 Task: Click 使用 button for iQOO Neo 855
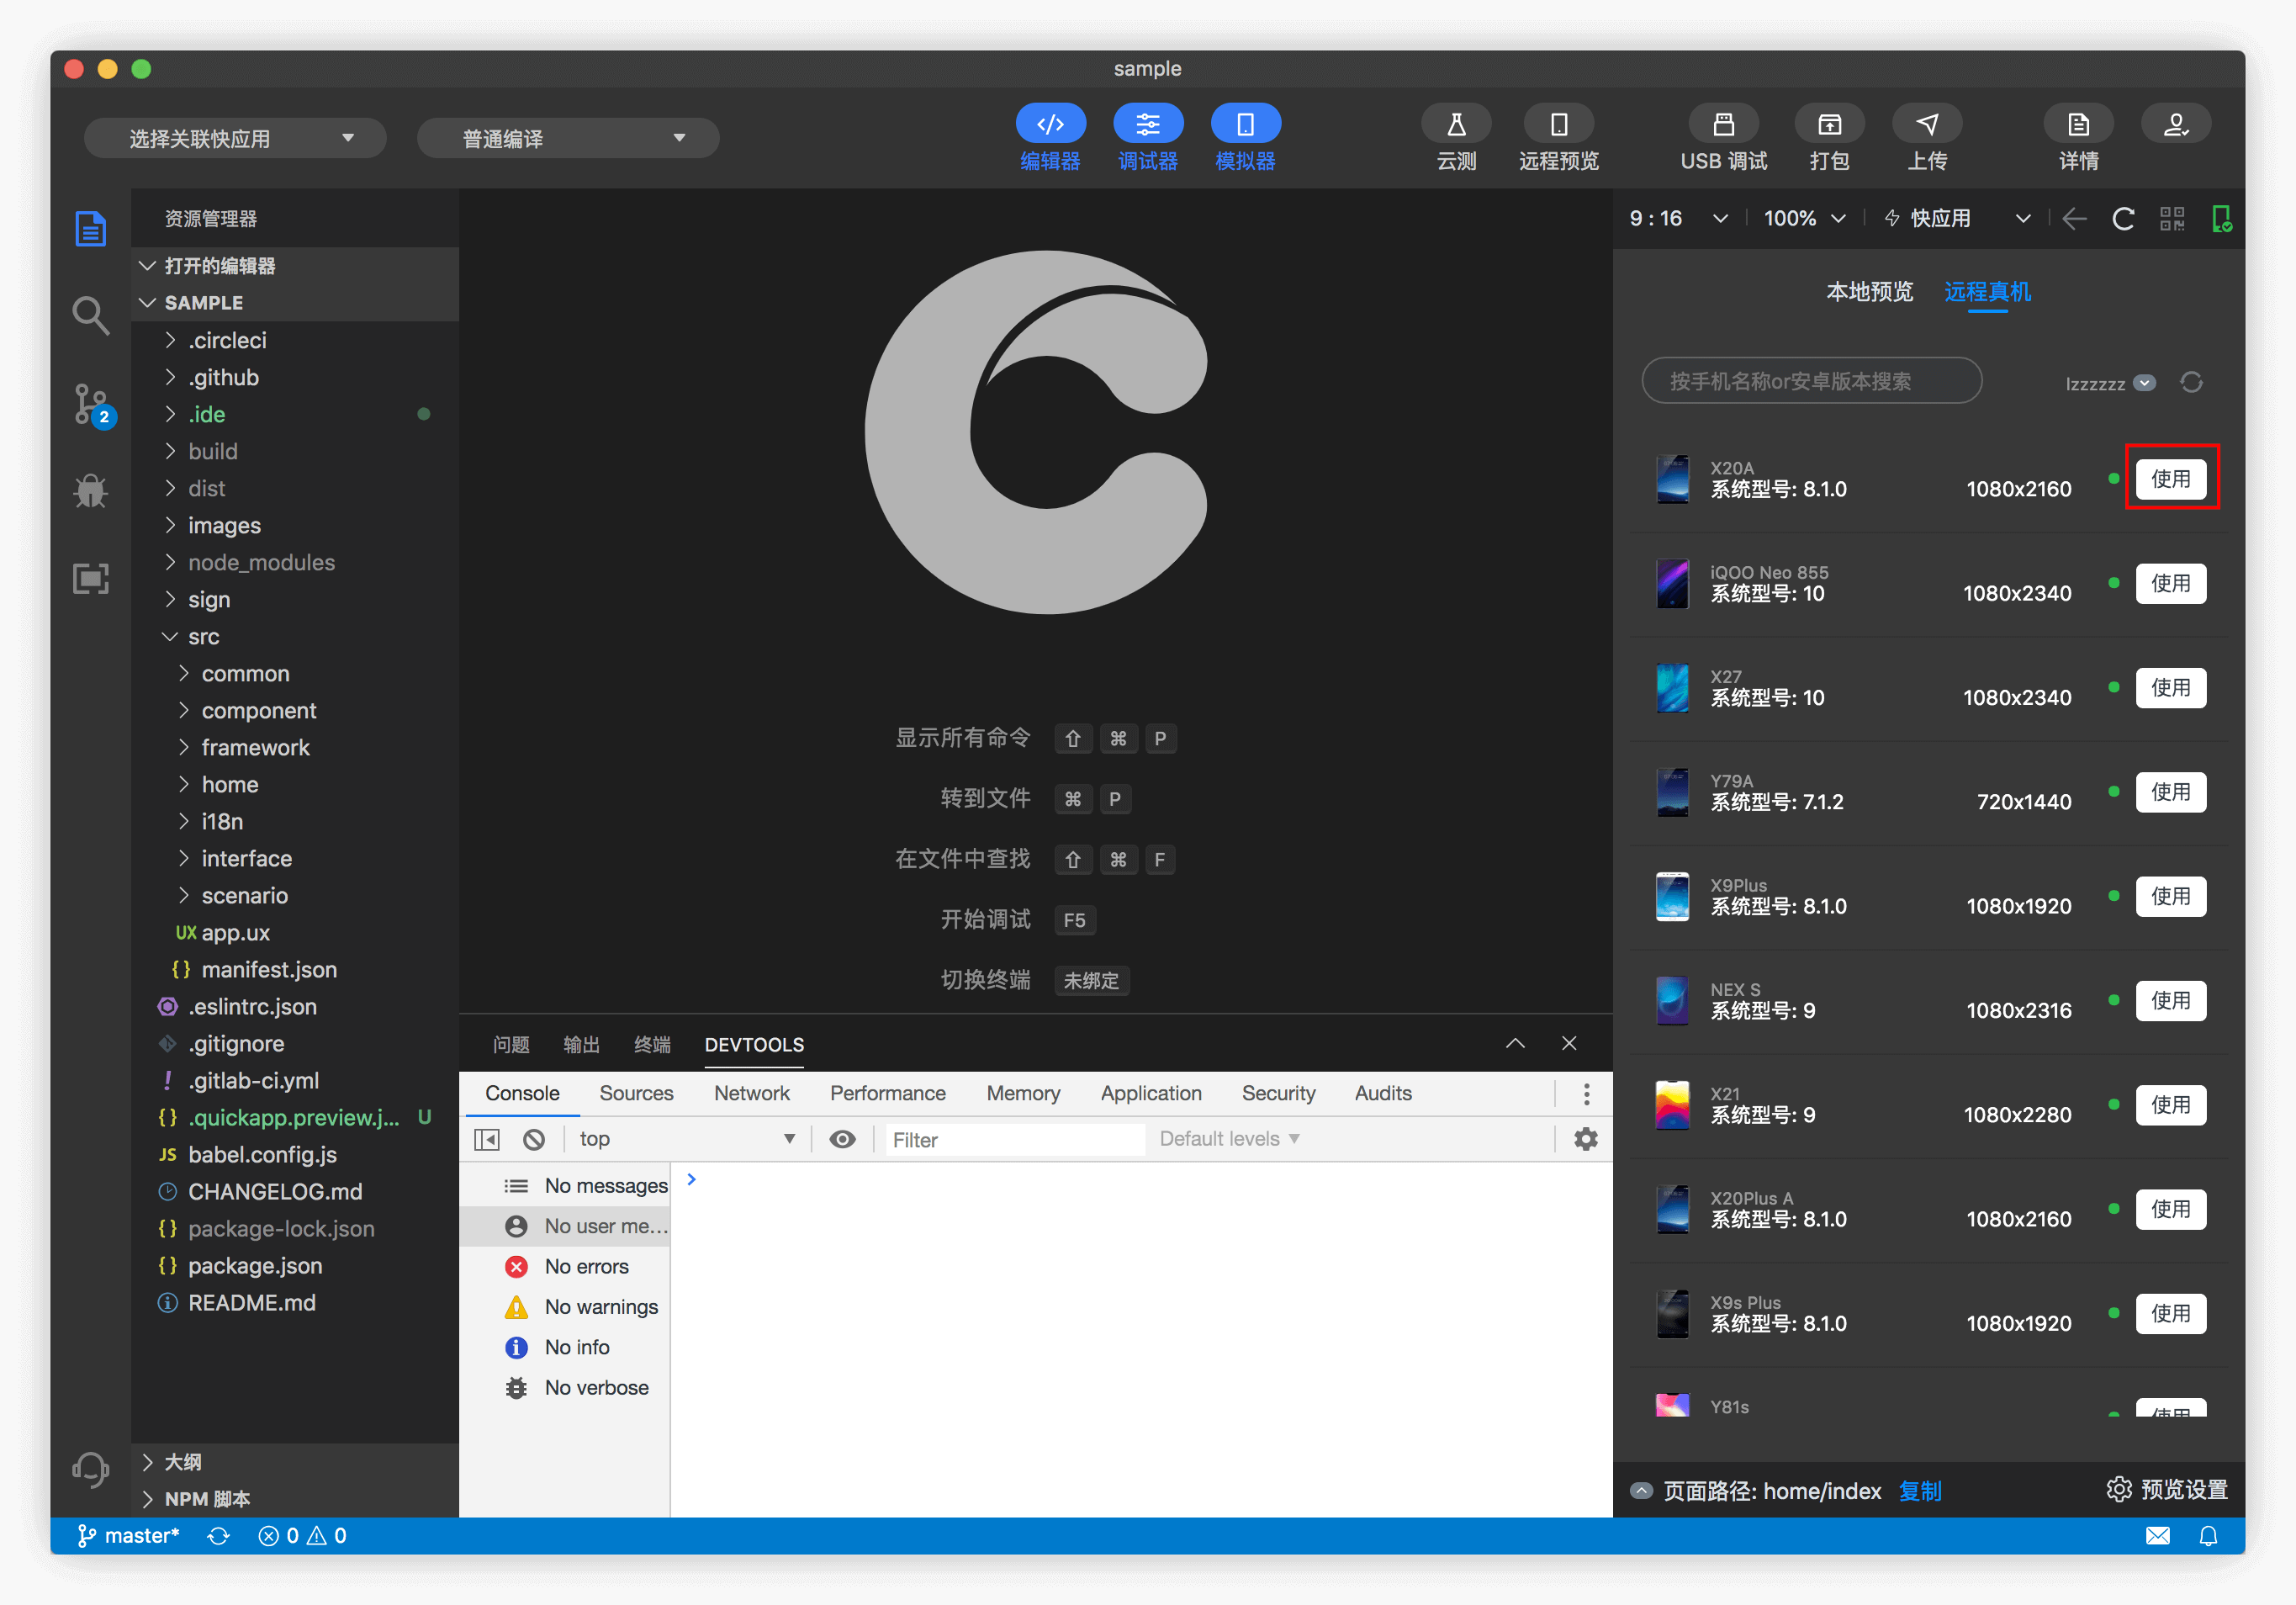2170,583
